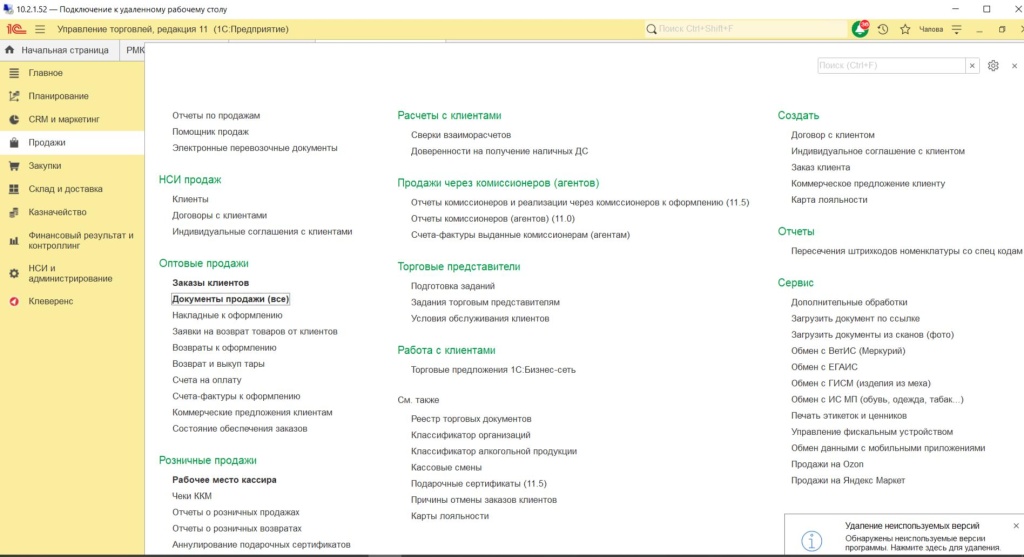Open Печать этикеток и ценников

point(848,416)
